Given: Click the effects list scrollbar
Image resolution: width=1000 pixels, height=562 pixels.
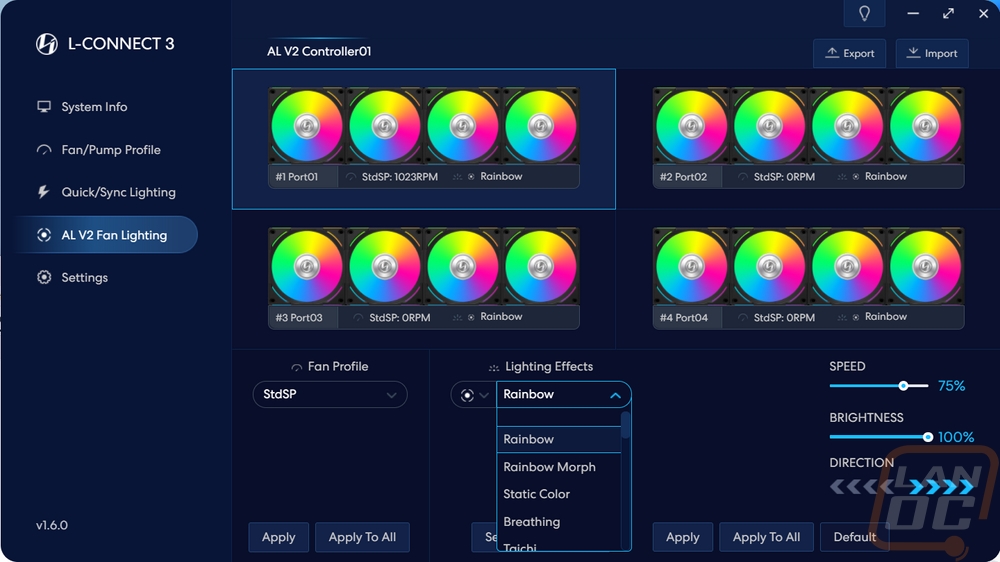Looking at the screenshot, I should click(x=626, y=425).
